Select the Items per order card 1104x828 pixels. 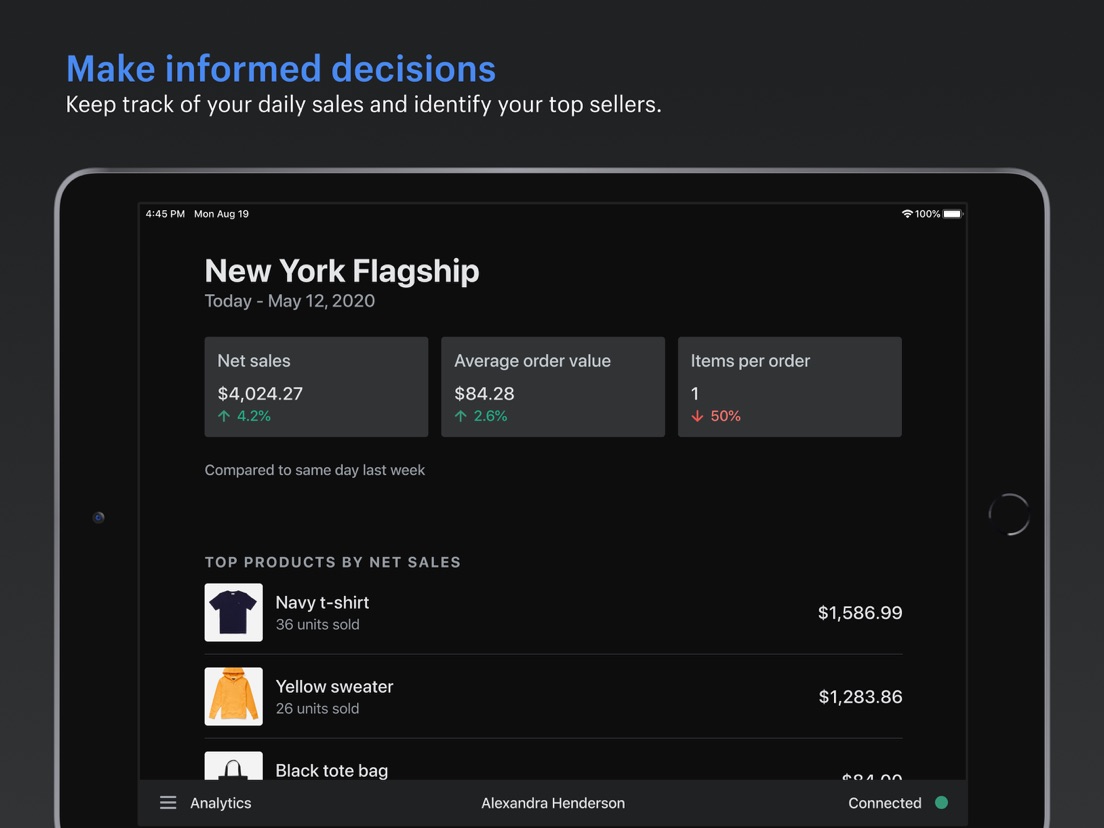790,386
